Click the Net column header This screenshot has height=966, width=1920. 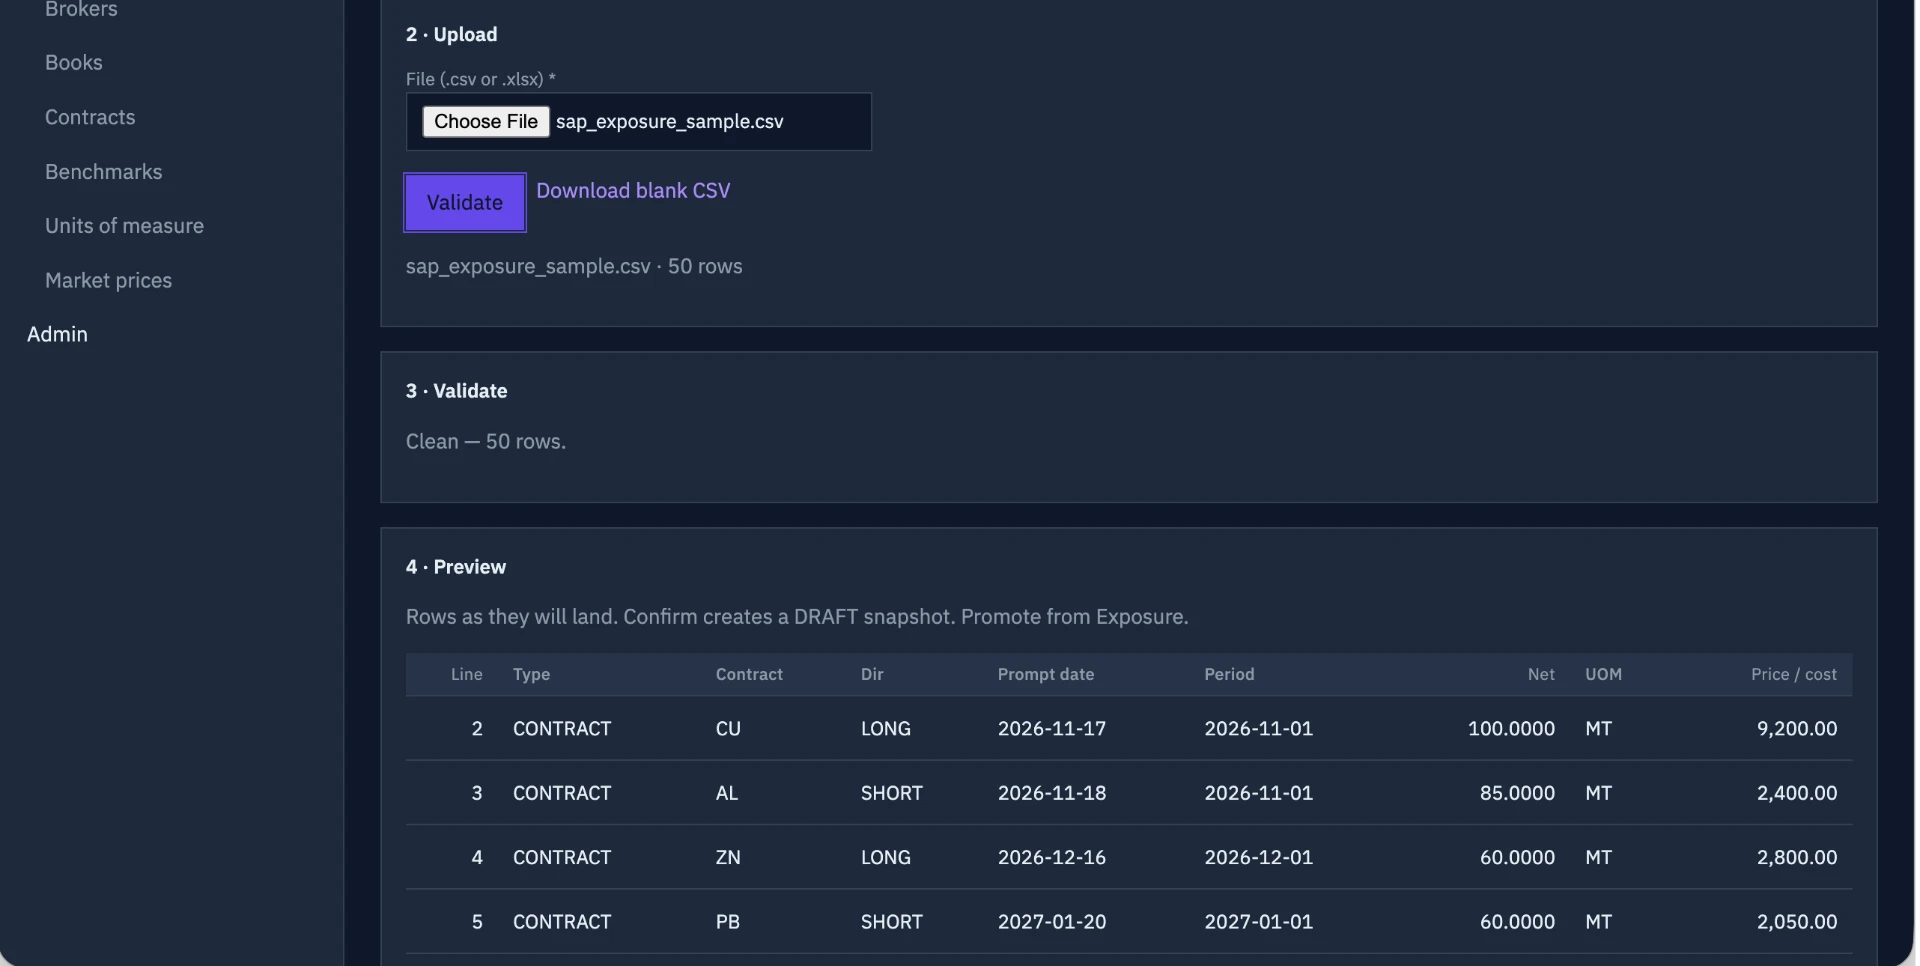pos(1541,674)
